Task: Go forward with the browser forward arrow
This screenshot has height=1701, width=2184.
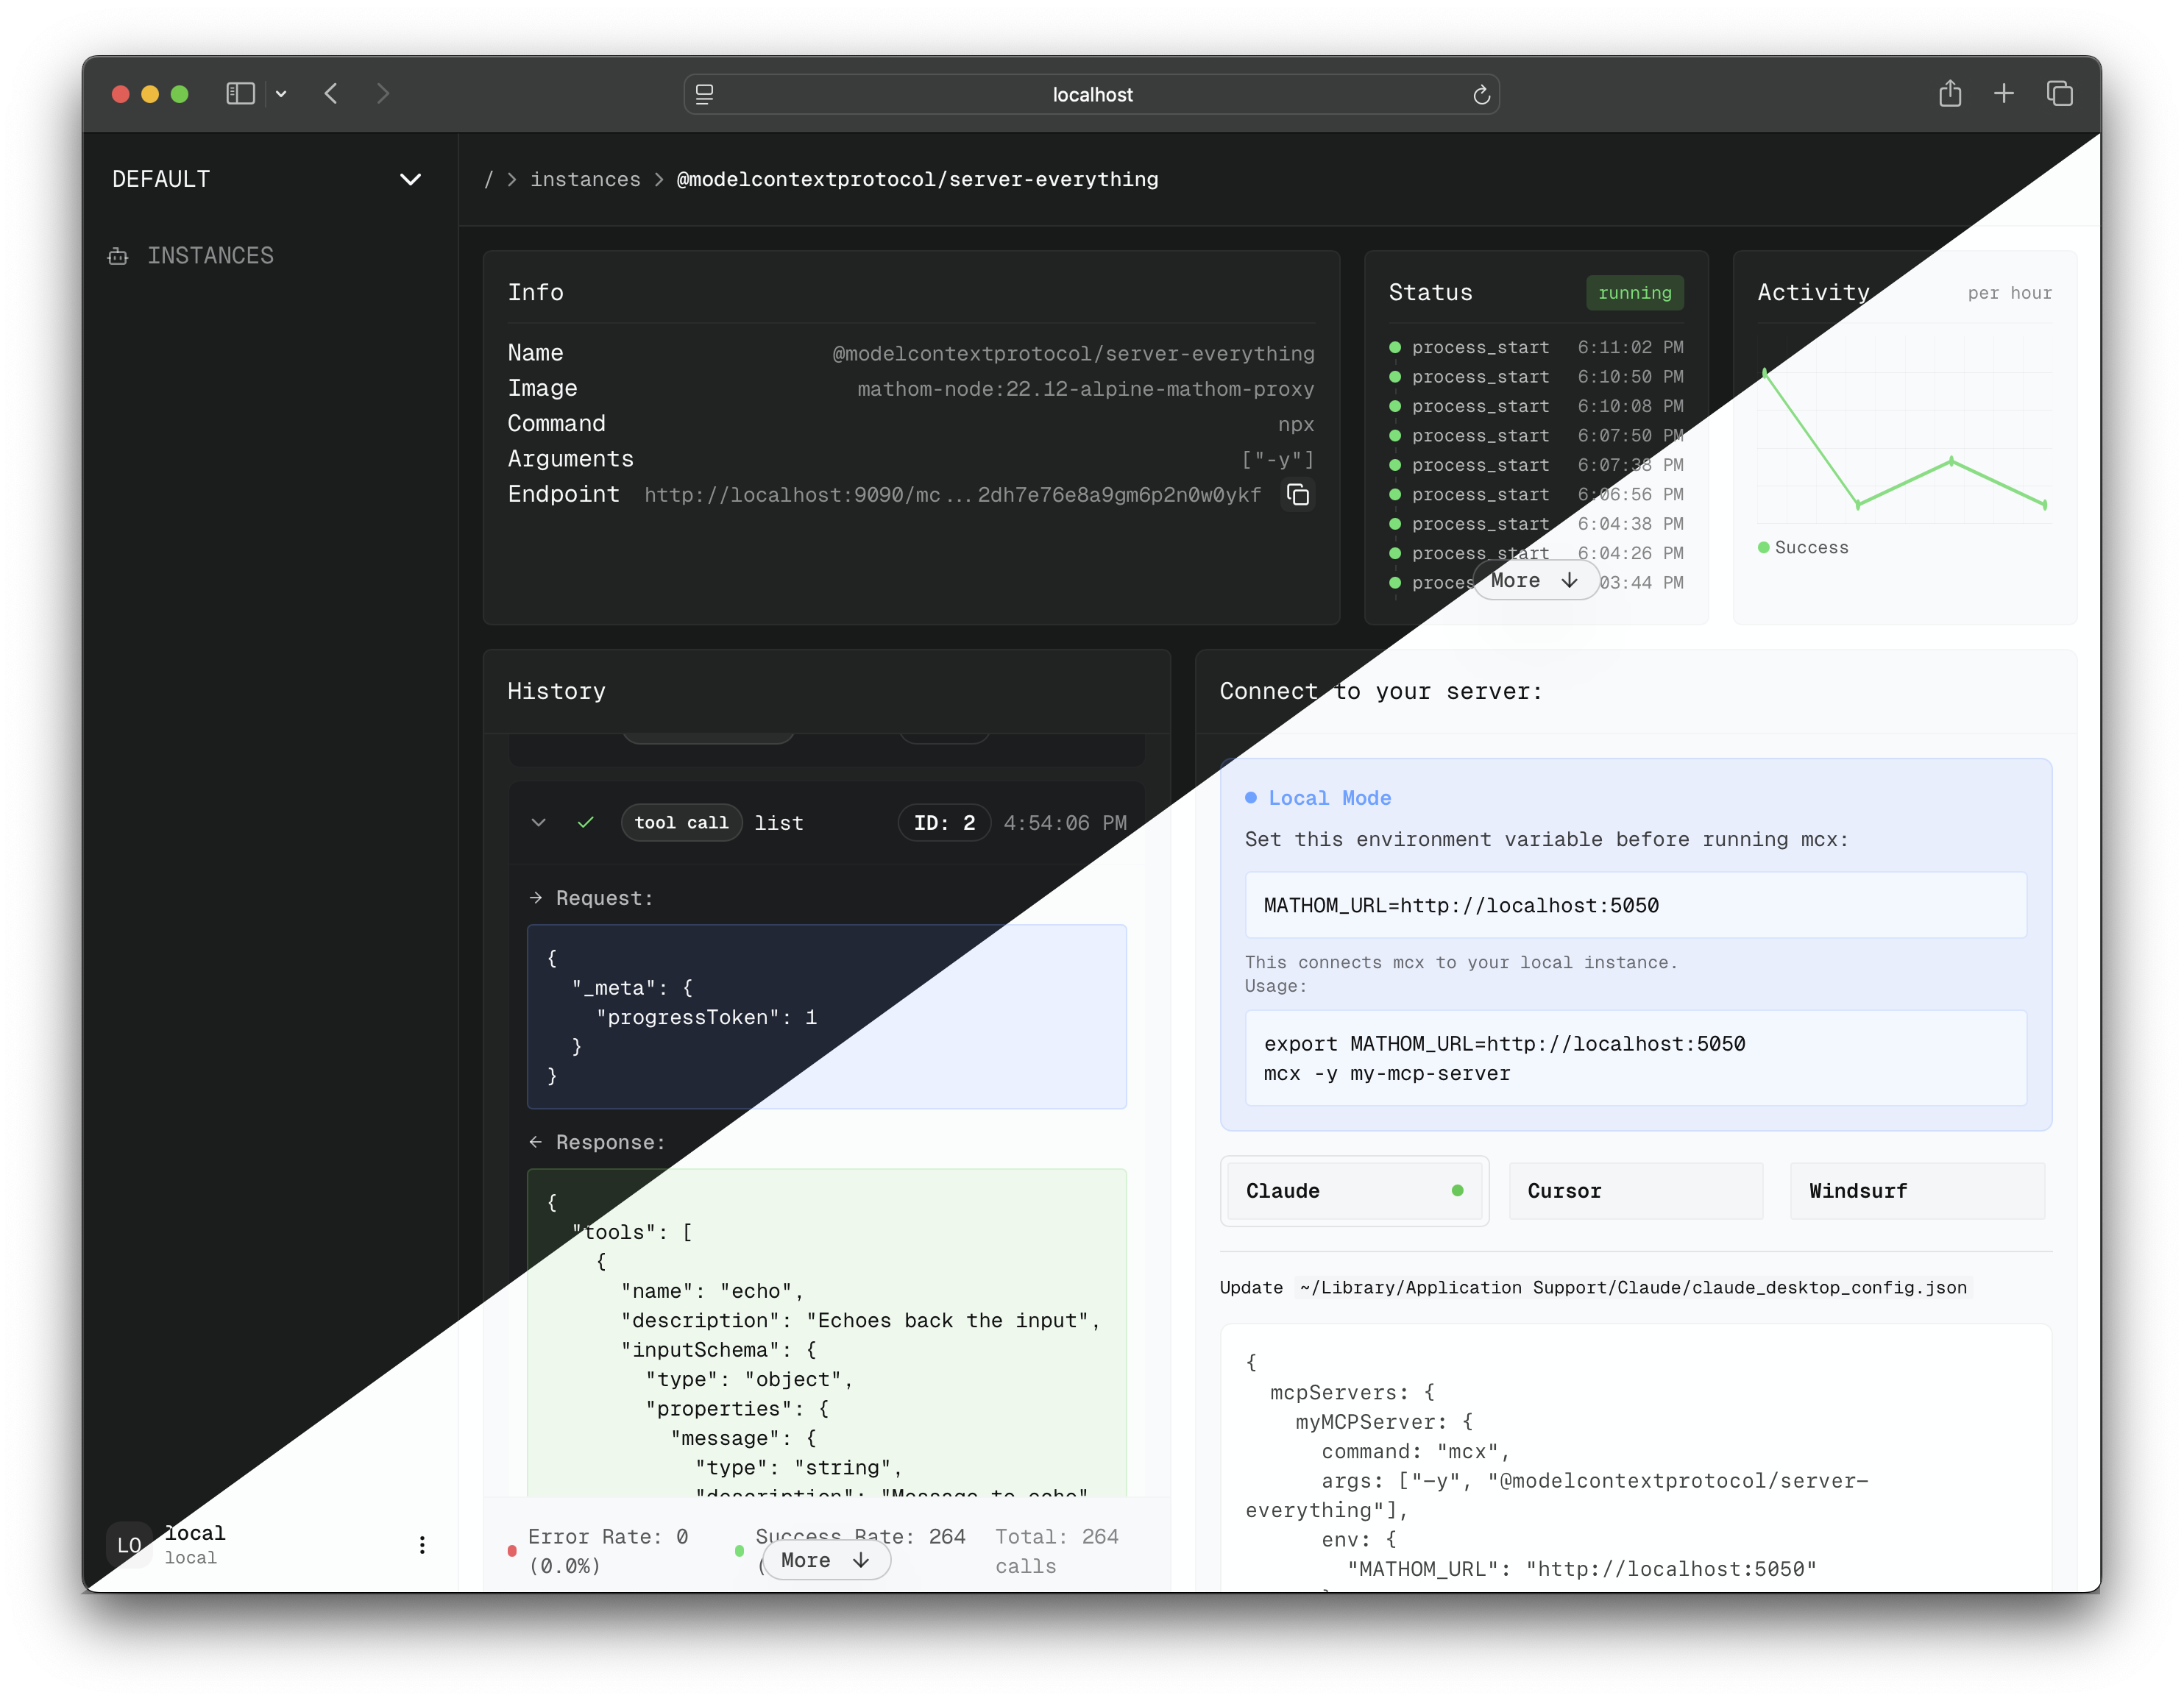Action: (x=383, y=94)
